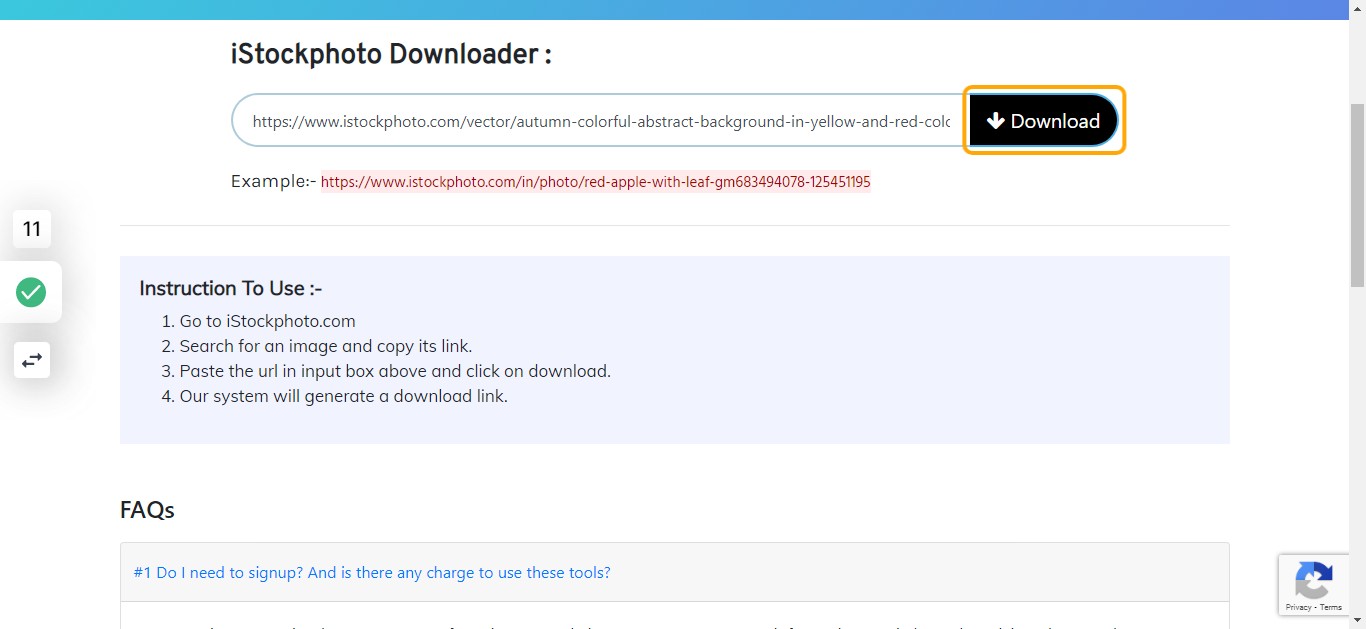
Task: Open the red-apple example link
Action: click(x=596, y=182)
